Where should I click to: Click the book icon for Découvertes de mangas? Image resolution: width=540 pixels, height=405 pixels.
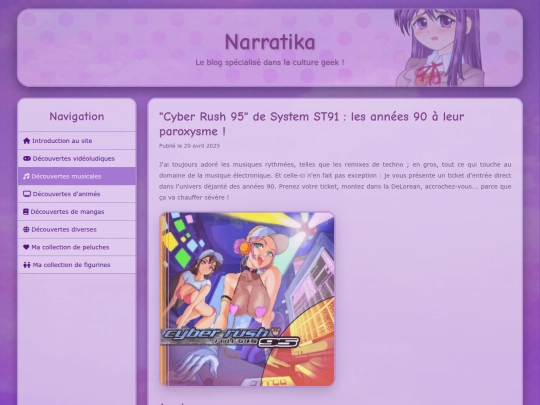pyautogui.click(x=26, y=212)
